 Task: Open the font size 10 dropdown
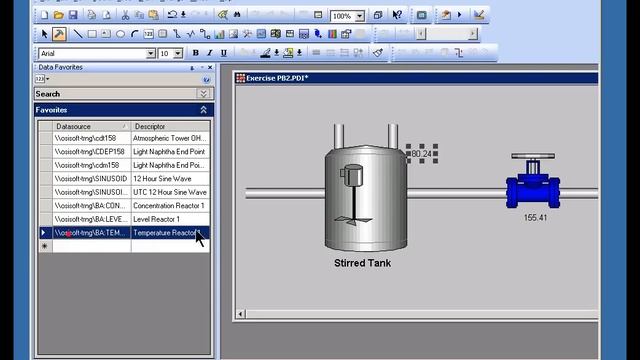tap(178, 53)
